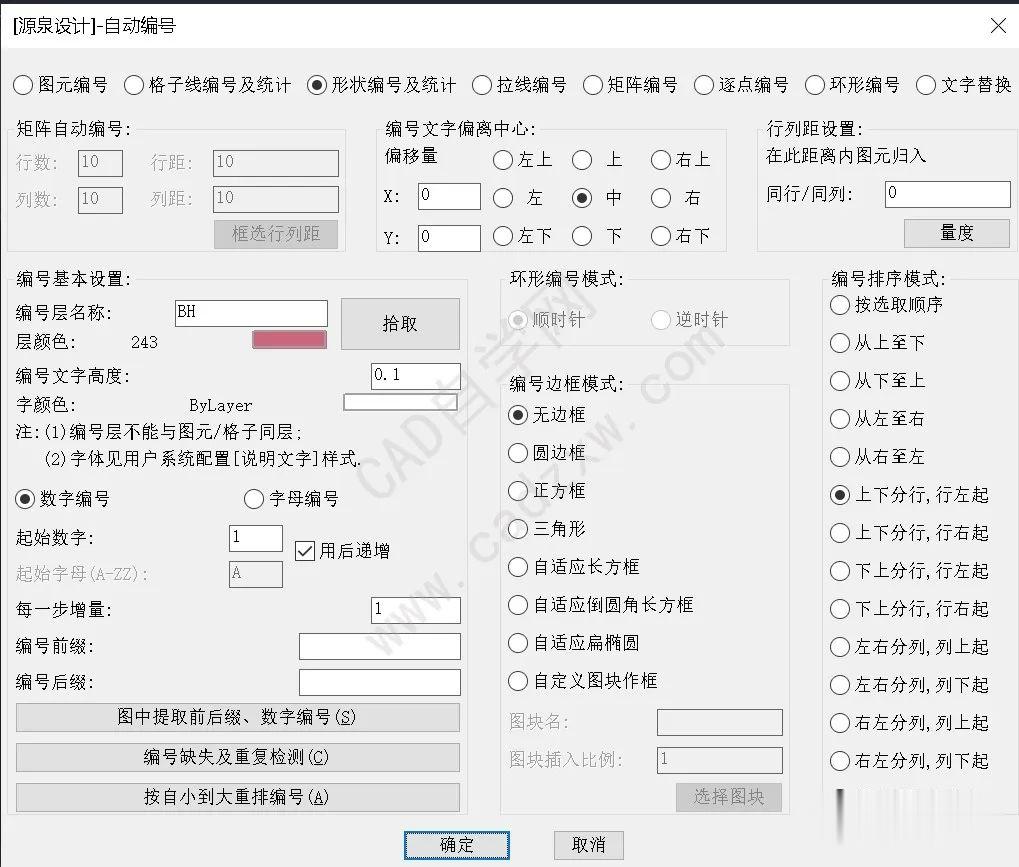This screenshot has height=867, width=1019.
Task: Click the 拾取 button to pick a layer
Action: [x=400, y=323]
